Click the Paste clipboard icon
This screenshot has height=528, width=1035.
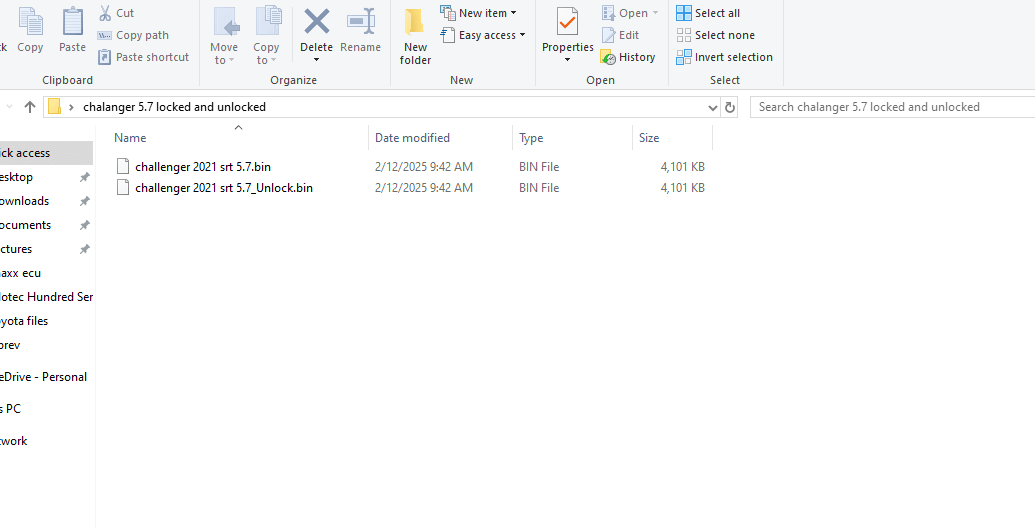(72, 23)
